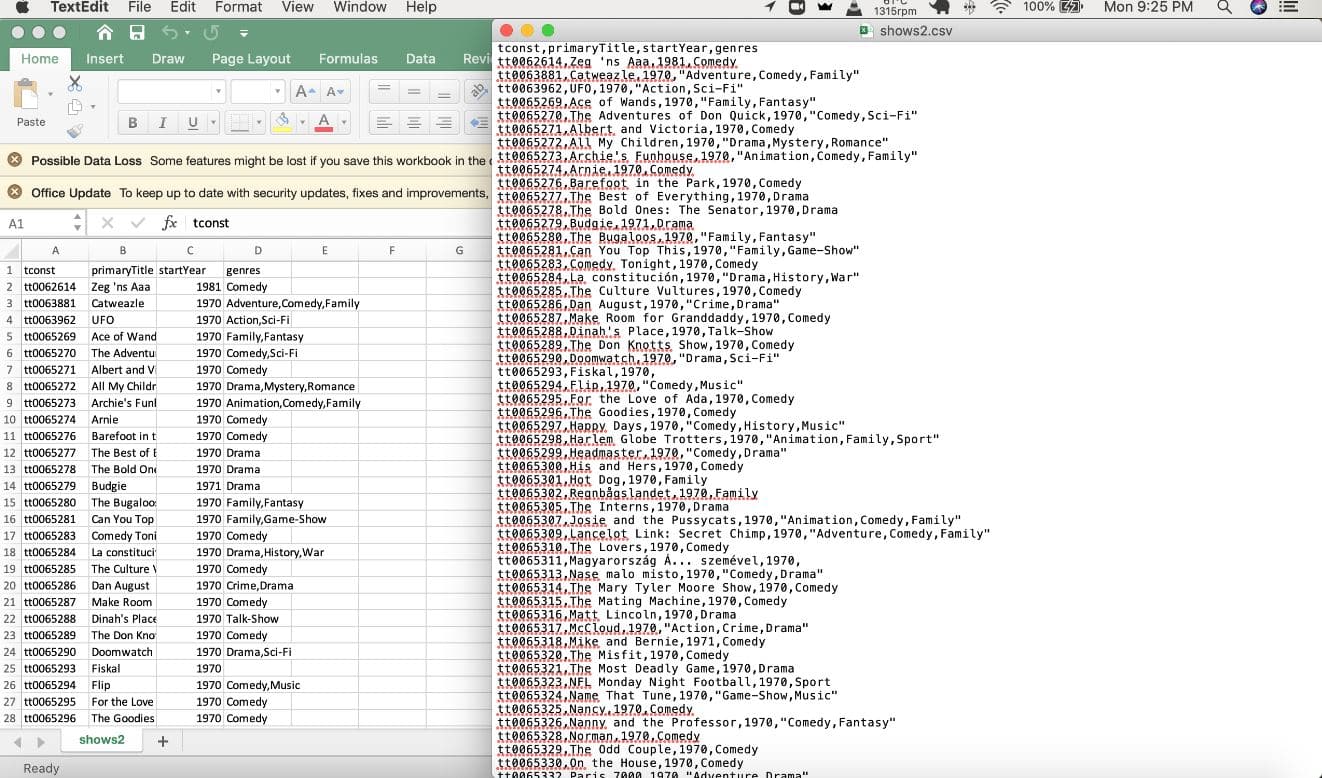Toggle Top Align for cell text

(x=382, y=91)
